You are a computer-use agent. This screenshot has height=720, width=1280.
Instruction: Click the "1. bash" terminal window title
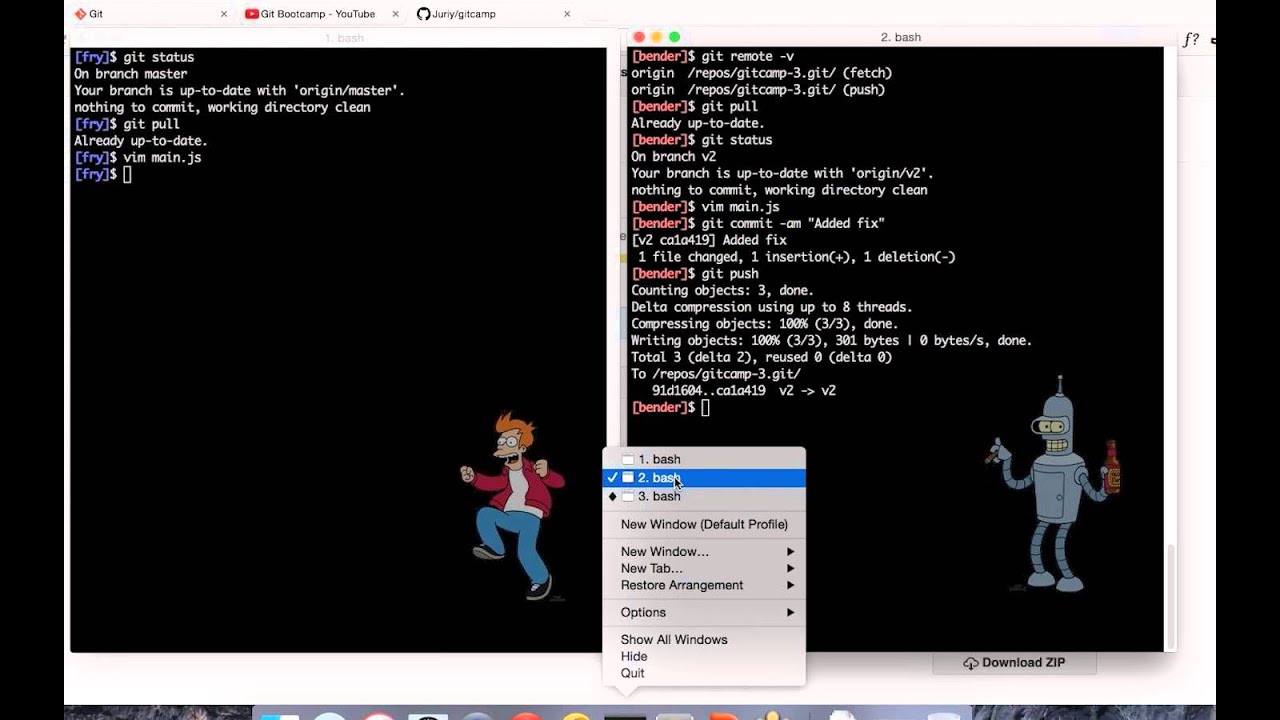[344, 38]
